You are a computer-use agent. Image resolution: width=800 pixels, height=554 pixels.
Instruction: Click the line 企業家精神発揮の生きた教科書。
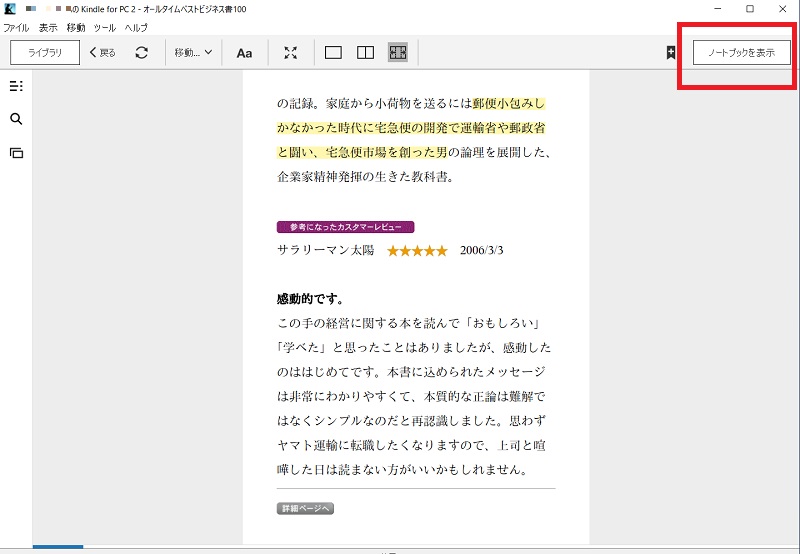coord(365,177)
